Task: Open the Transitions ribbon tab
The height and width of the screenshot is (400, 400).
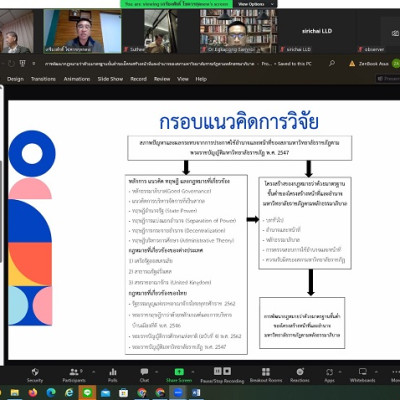Action: click(43, 79)
